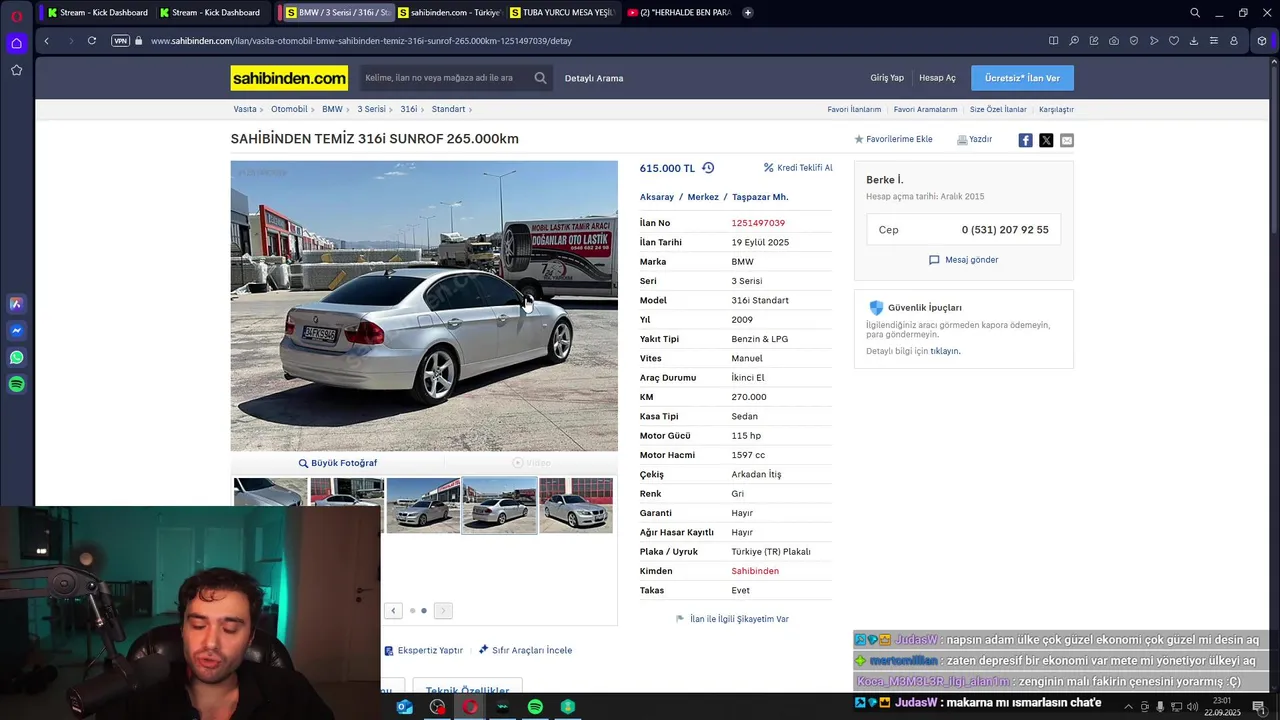
Task: Click Opera sidebar home icon
Action: [16, 43]
